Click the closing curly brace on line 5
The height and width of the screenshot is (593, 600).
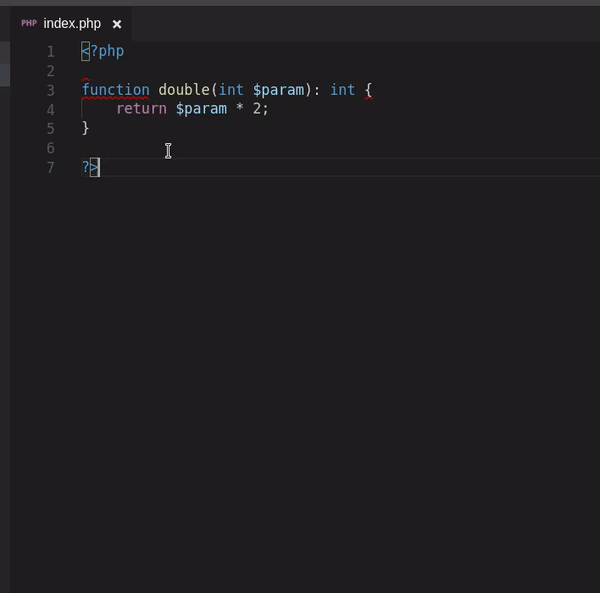[85, 128]
